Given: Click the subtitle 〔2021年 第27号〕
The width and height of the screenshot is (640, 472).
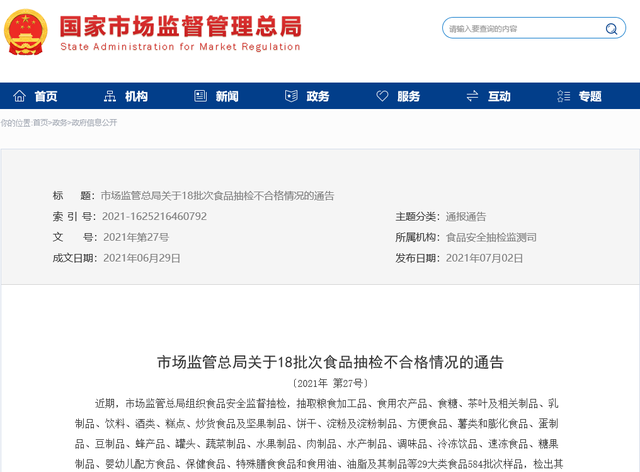Looking at the screenshot, I should tap(330, 383).
